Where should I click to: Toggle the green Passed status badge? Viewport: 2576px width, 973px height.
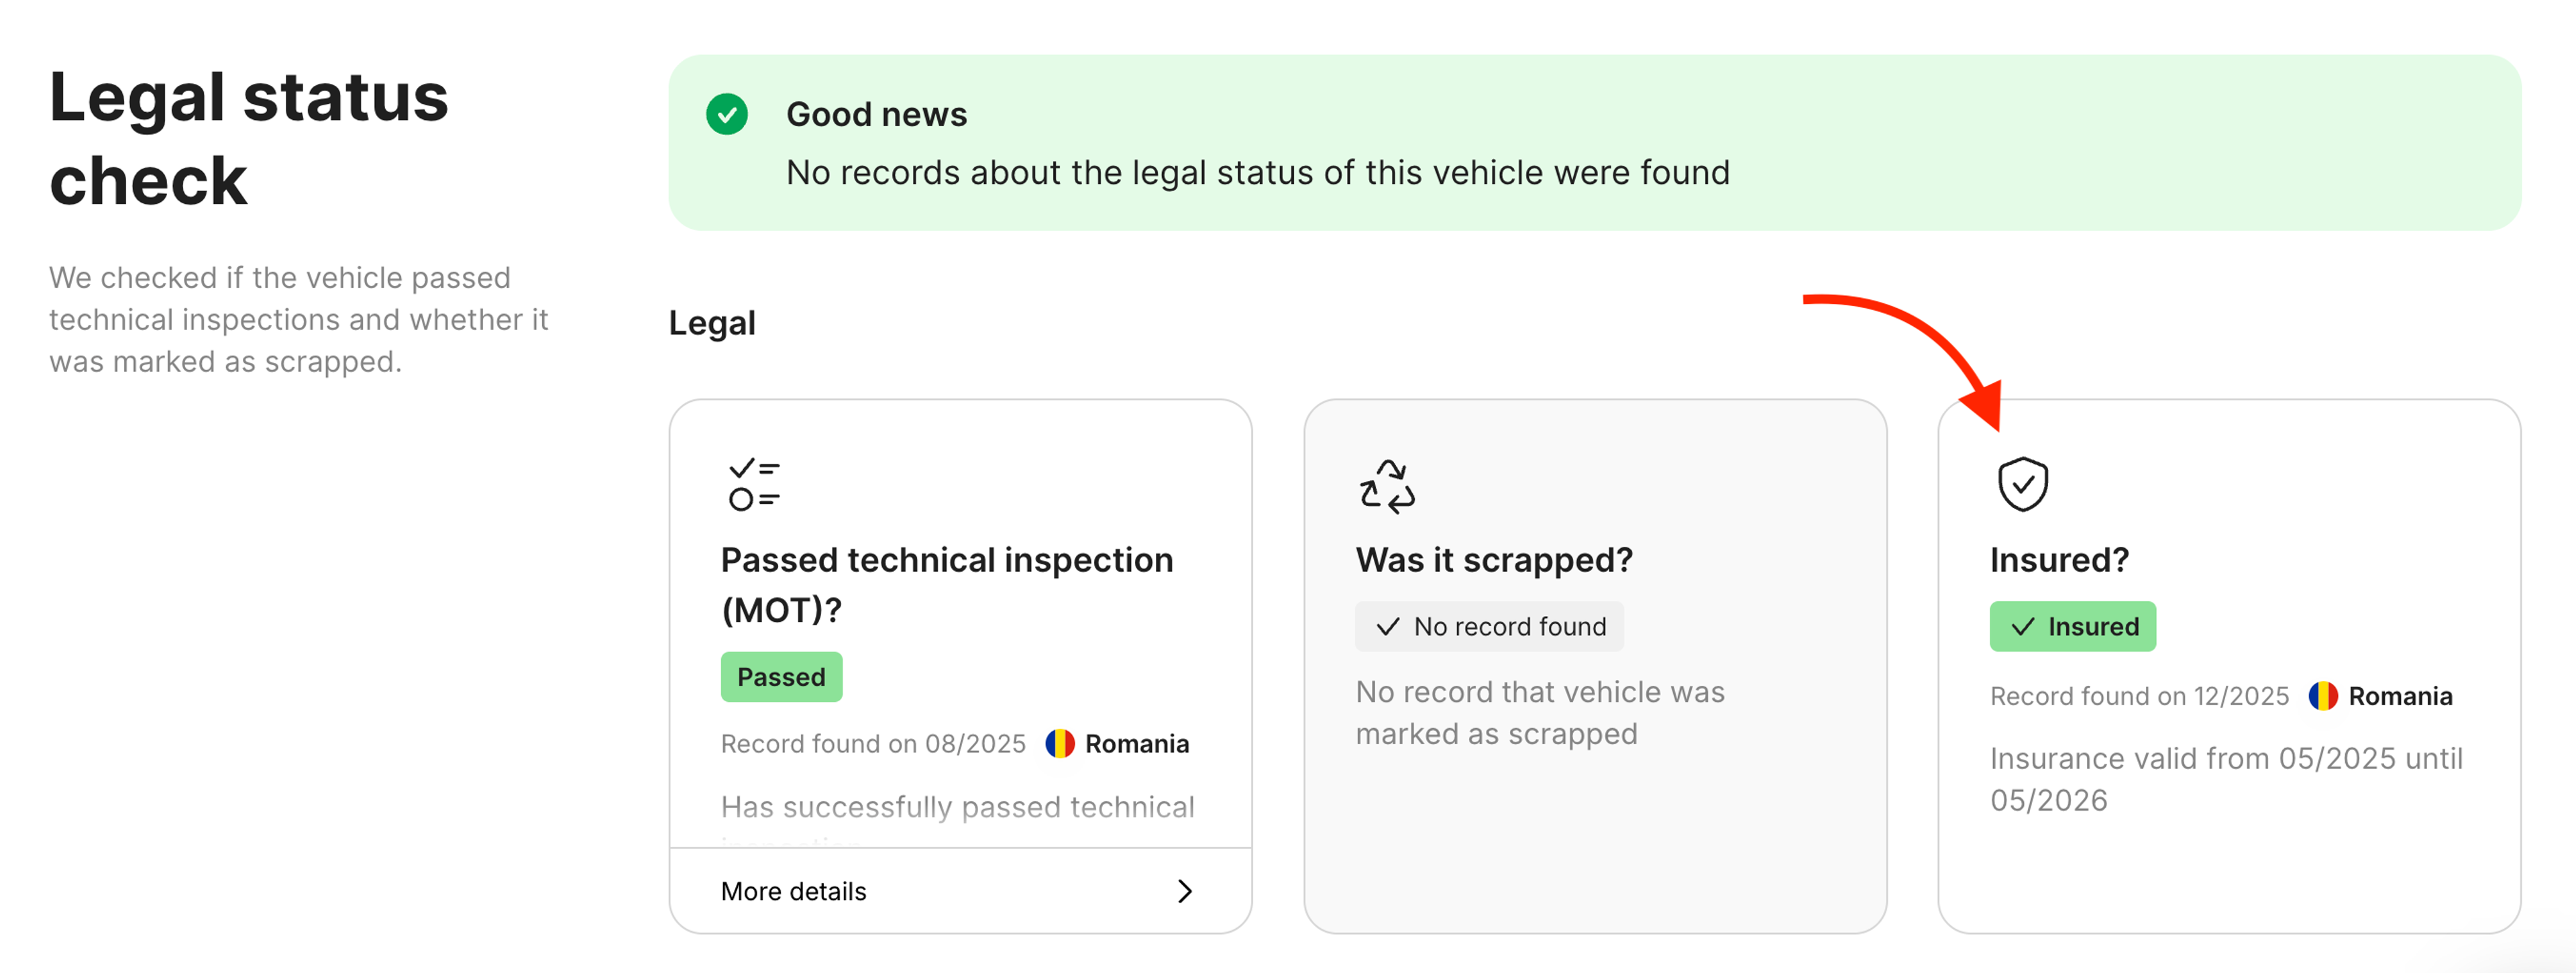[x=781, y=677]
